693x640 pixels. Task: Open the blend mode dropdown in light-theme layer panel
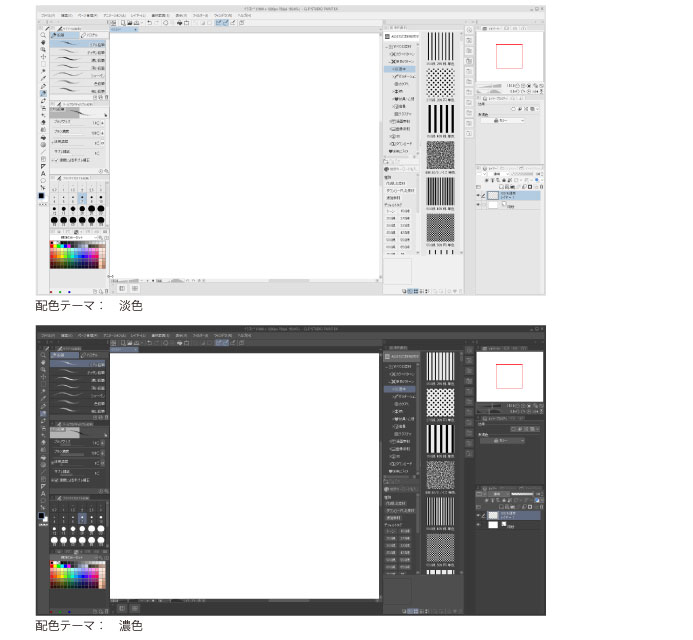[x=499, y=174]
